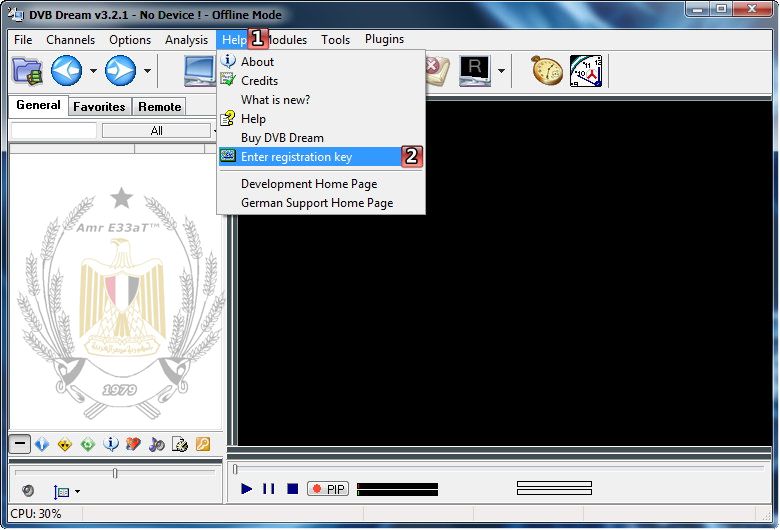The image size is (780, 530).
Task: Open the scheduler clock calendar icon
Action: tap(586, 71)
